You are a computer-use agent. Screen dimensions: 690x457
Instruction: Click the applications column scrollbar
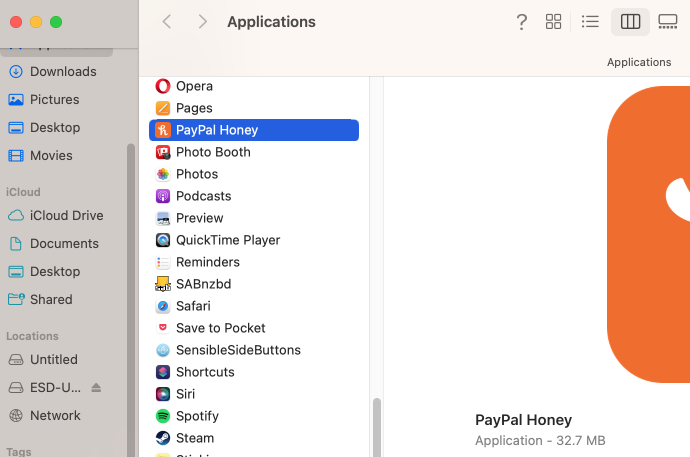click(377, 428)
